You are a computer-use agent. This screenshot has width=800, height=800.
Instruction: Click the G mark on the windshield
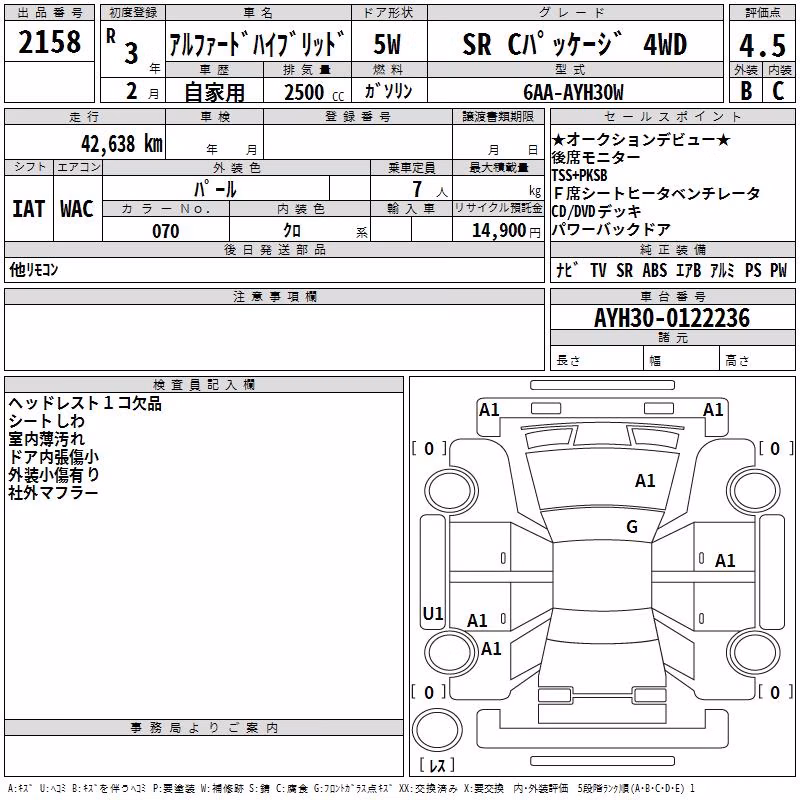click(632, 526)
